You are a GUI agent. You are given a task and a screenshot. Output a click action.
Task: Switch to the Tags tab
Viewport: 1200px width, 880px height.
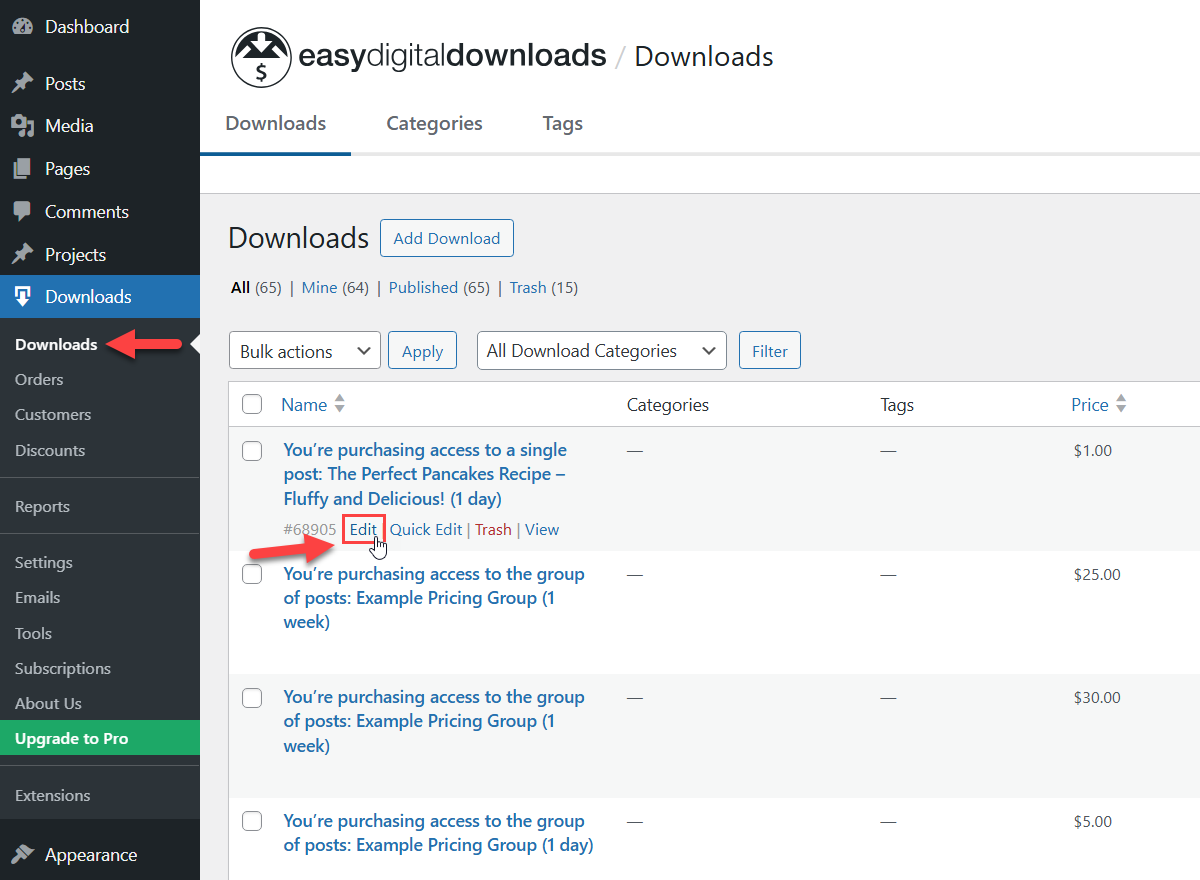(562, 123)
